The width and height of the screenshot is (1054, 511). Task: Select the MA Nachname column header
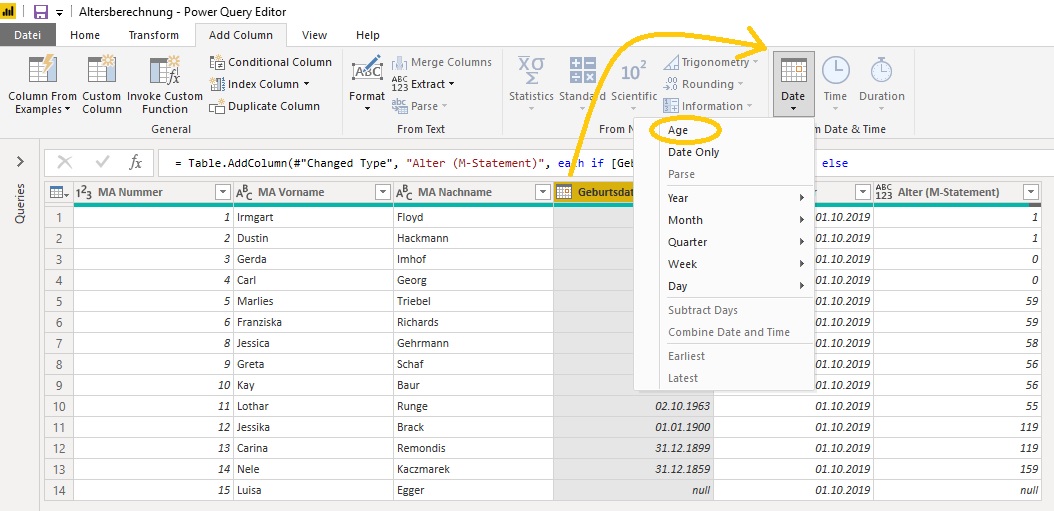[473, 192]
